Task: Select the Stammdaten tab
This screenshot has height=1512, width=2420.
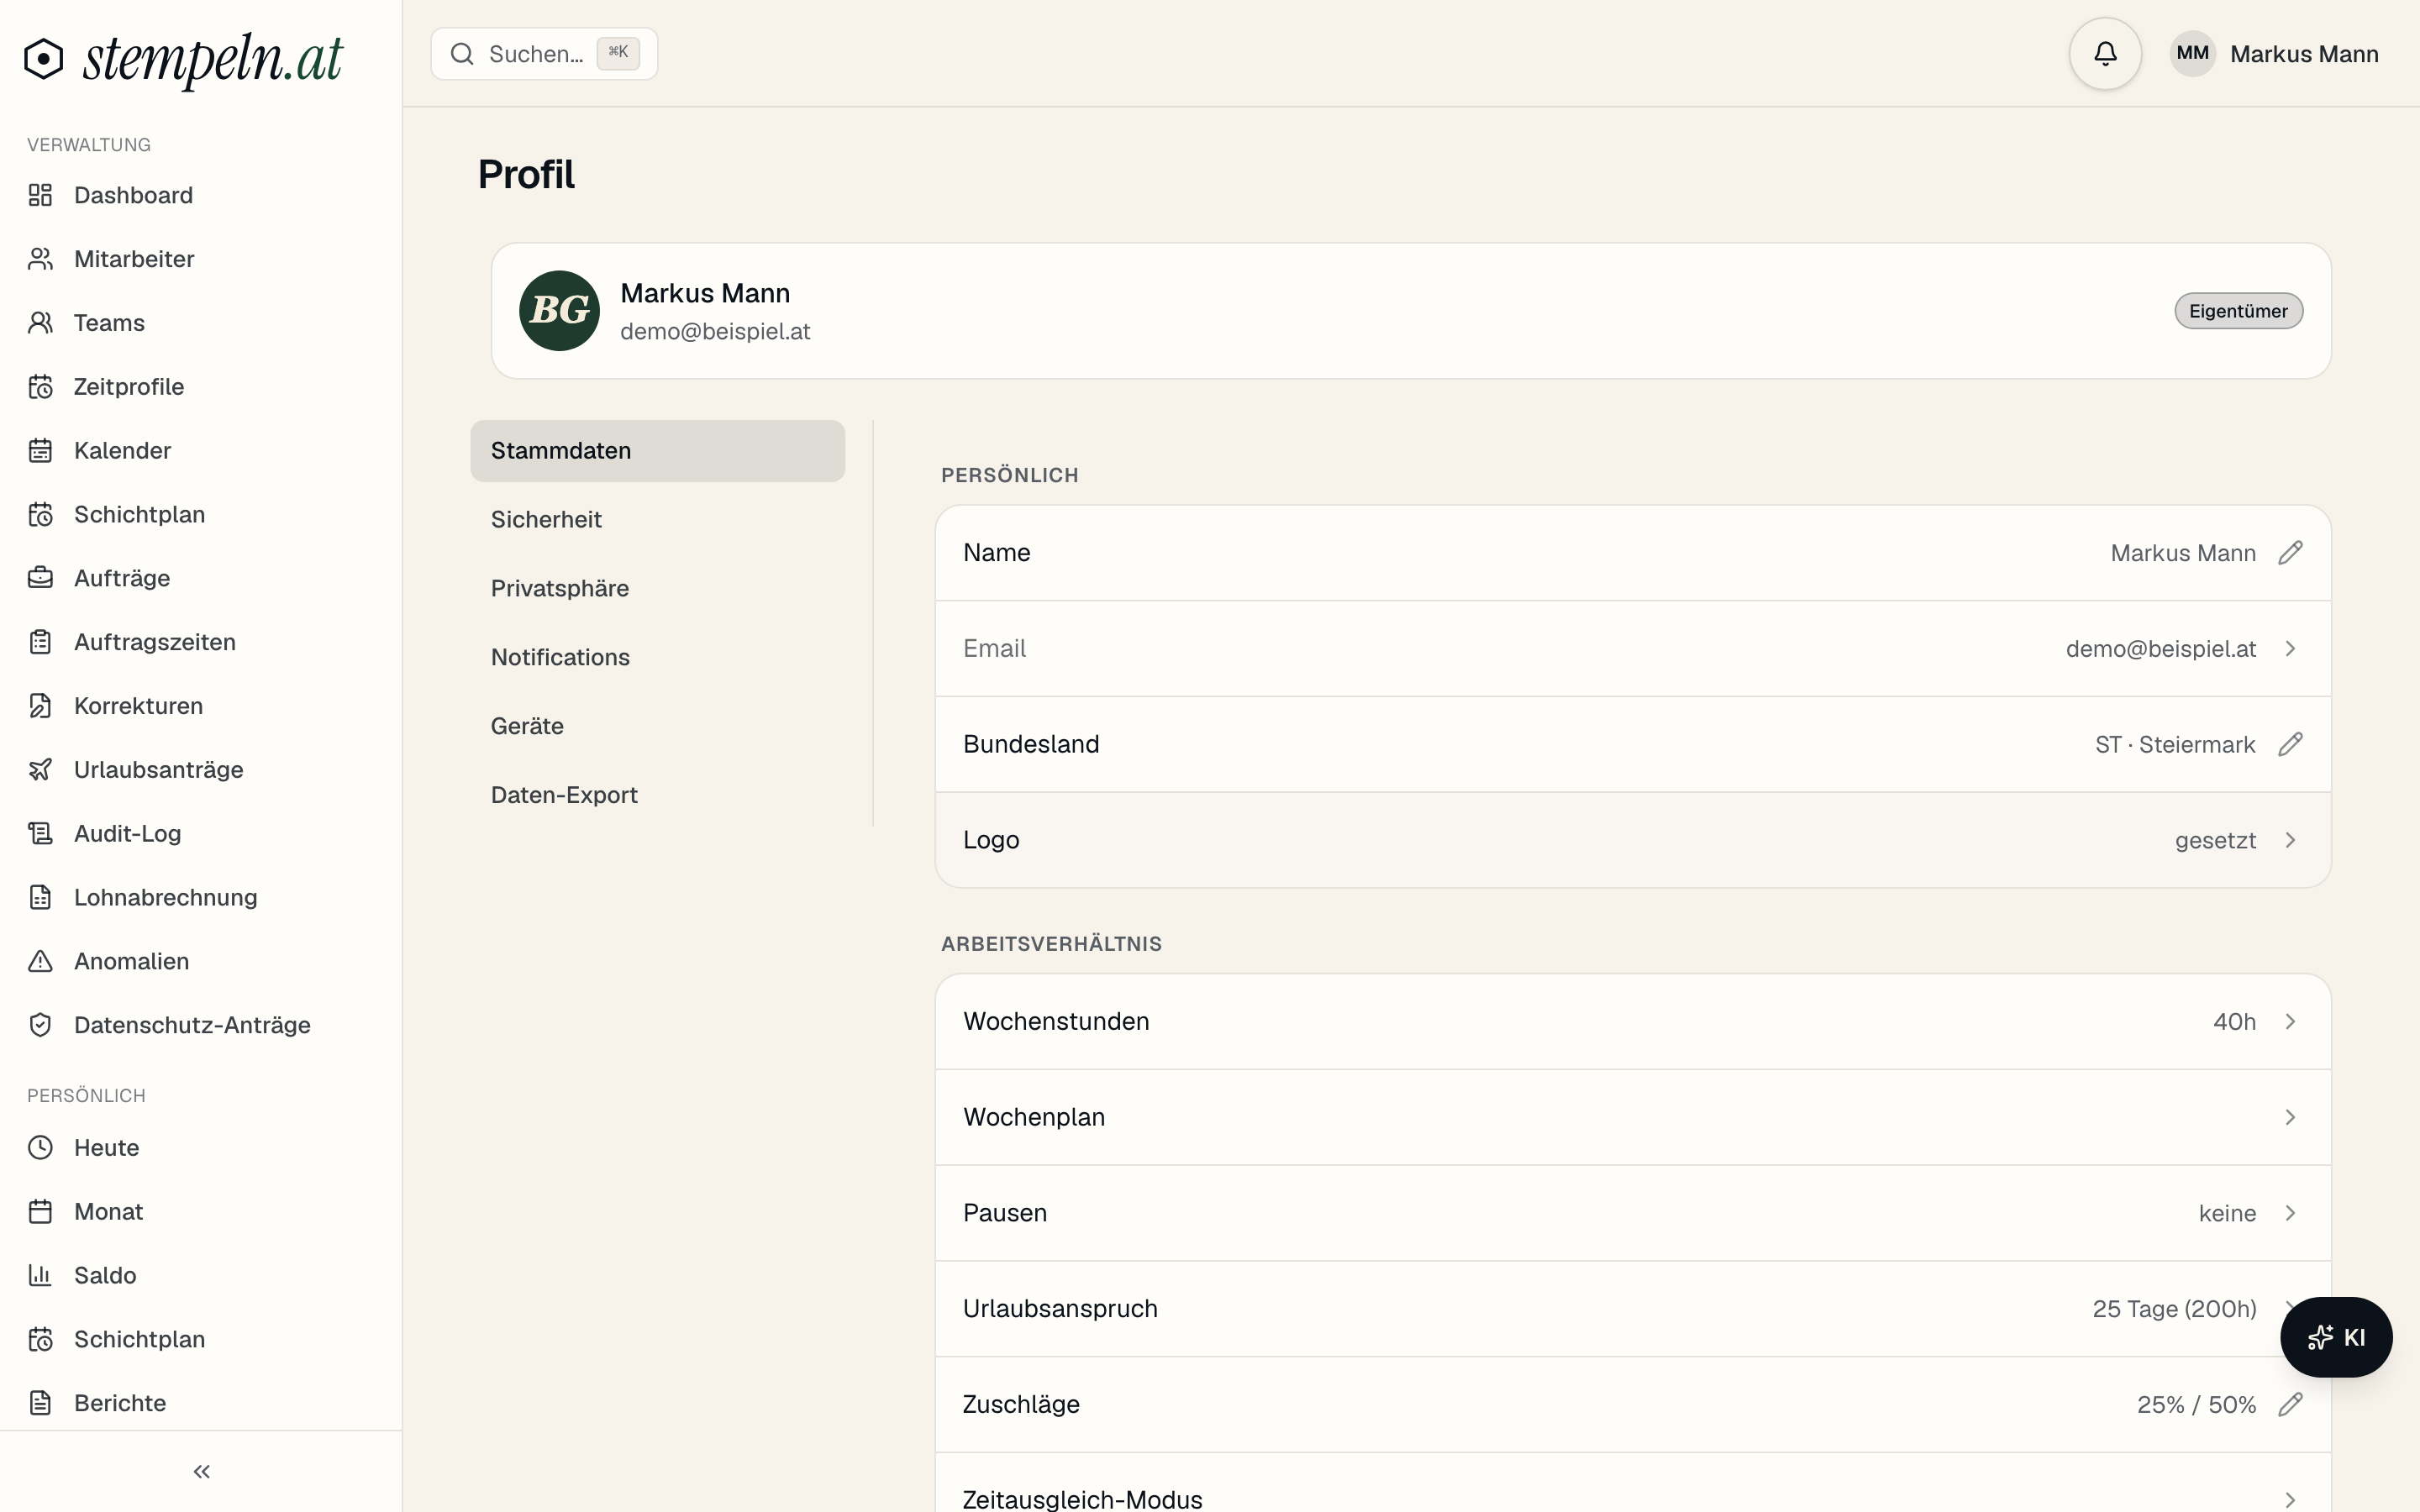Action: click(657, 451)
